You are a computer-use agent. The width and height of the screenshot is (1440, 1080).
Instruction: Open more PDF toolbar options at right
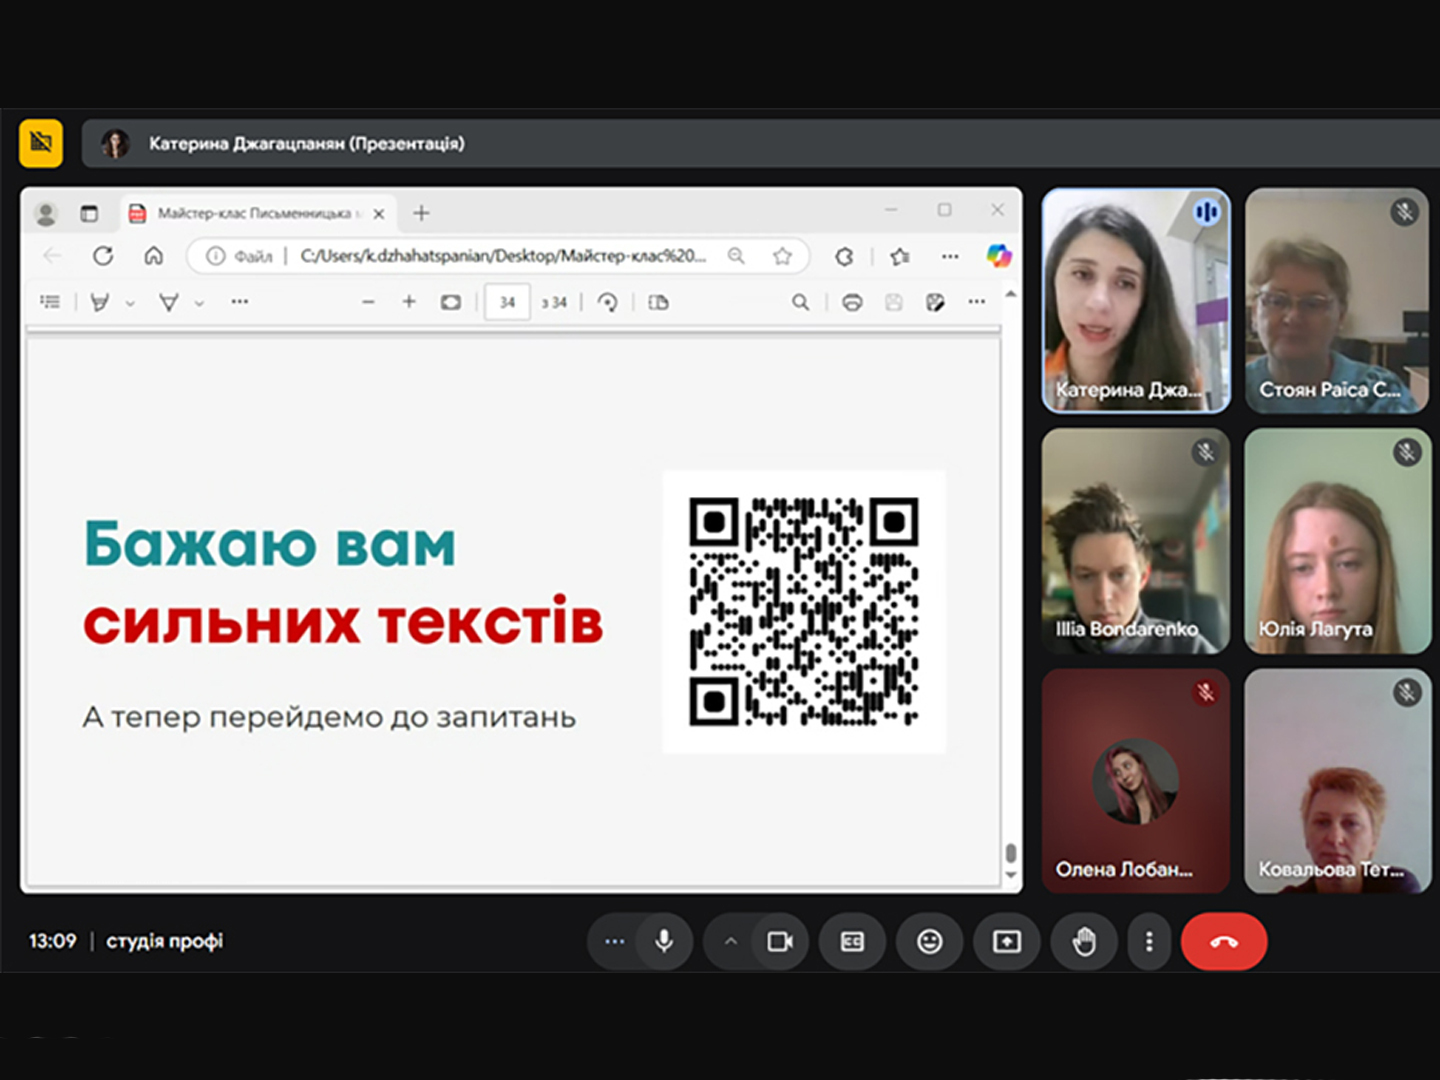977,301
